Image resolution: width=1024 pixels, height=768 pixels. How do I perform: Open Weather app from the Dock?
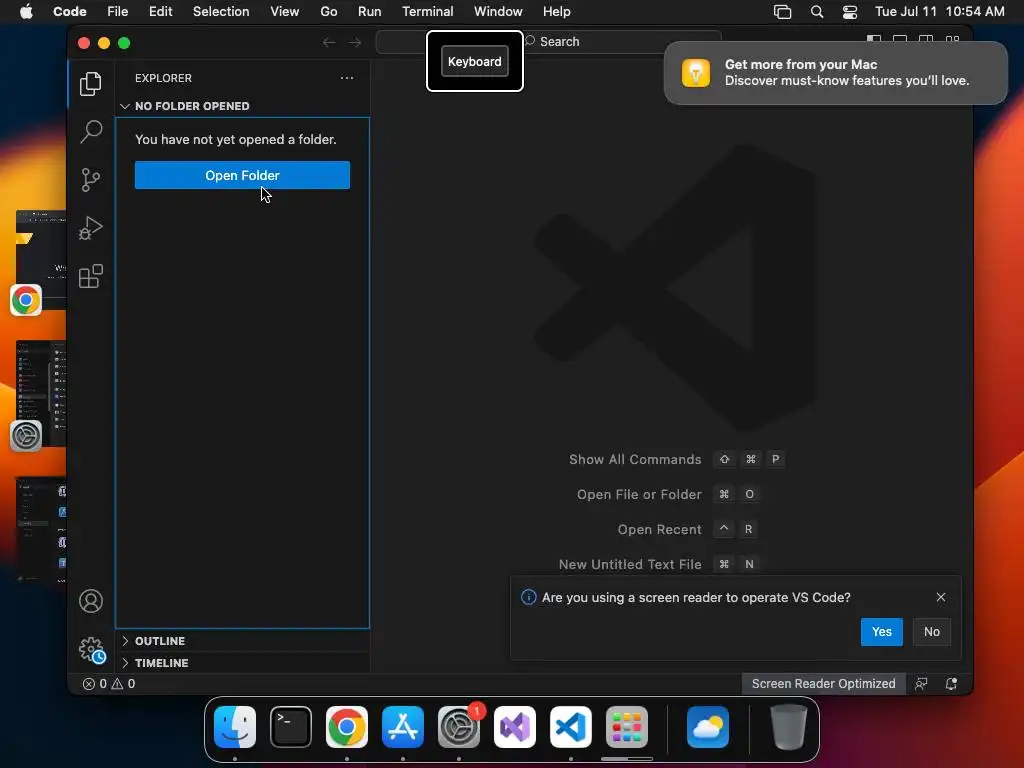(708, 727)
